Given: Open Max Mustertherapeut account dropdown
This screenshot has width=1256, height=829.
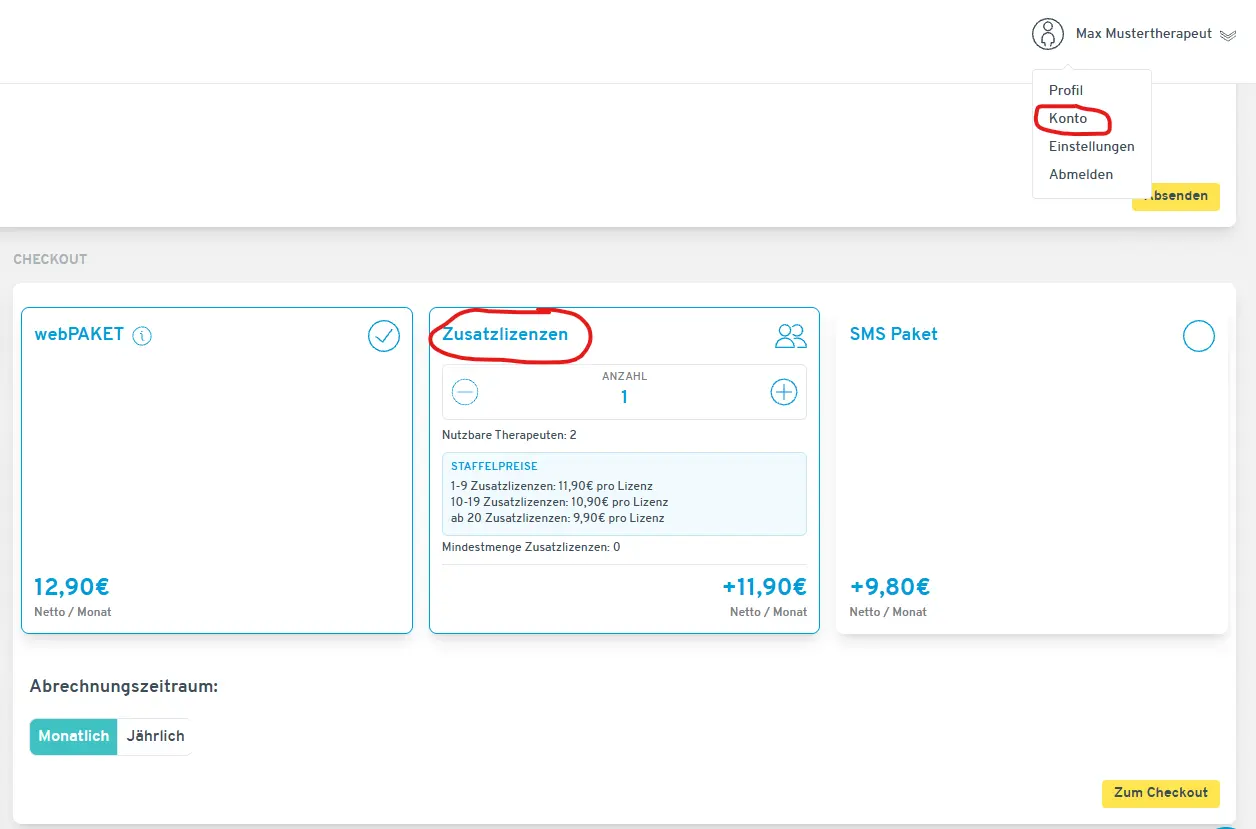Looking at the screenshot, I should [1143, 34].
